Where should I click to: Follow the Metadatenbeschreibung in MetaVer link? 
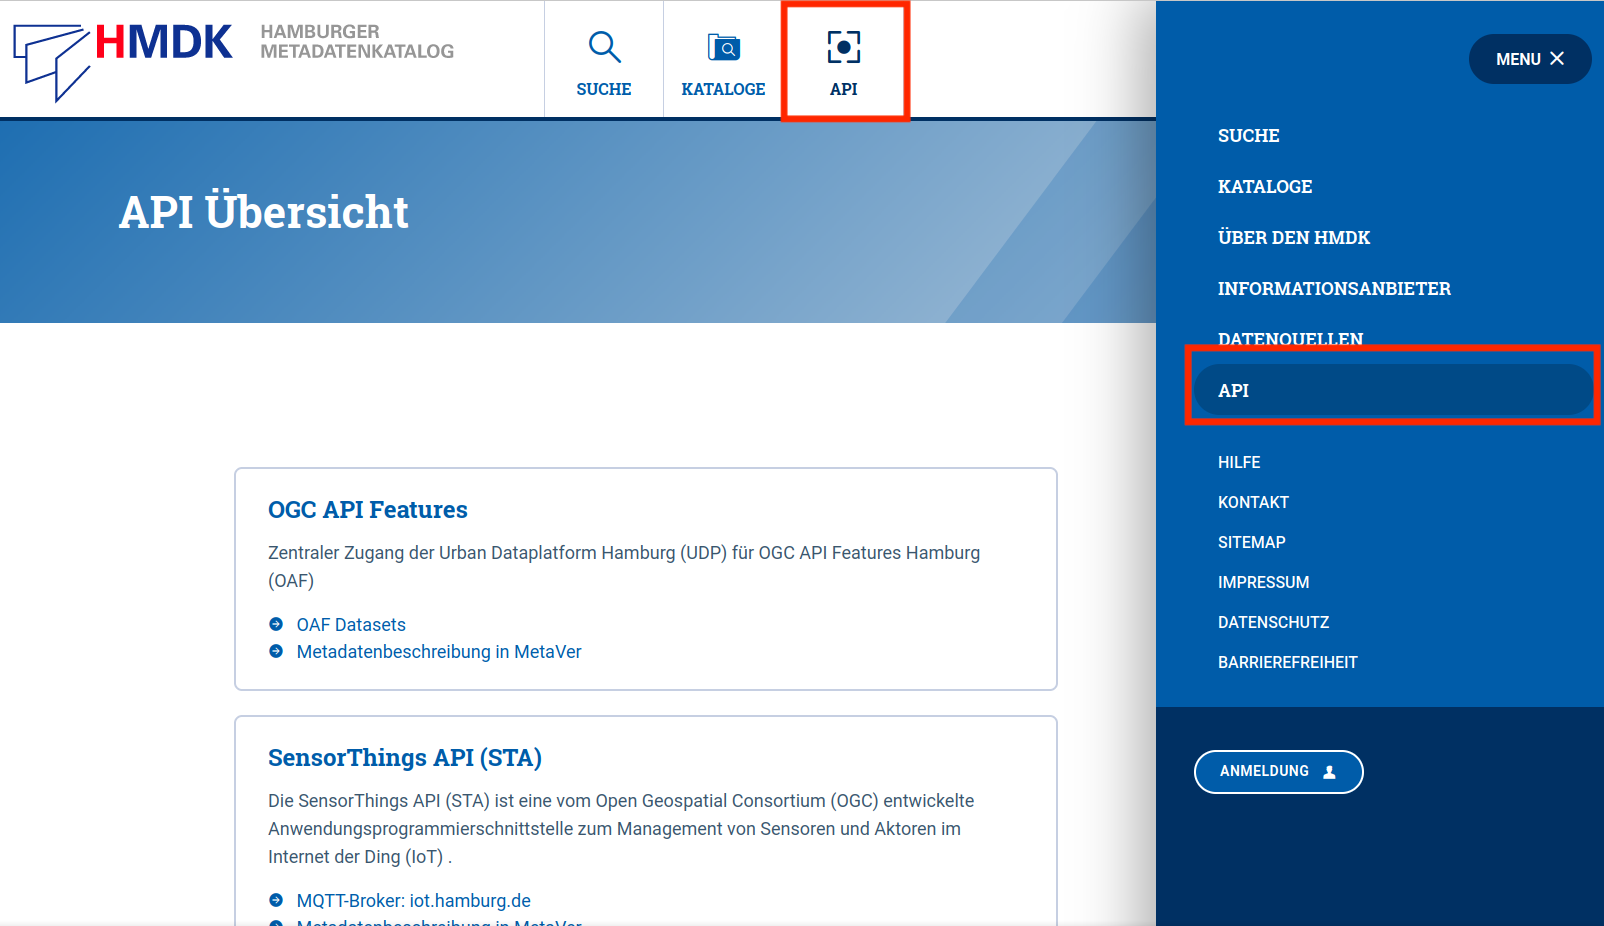(x=440, y=651)
